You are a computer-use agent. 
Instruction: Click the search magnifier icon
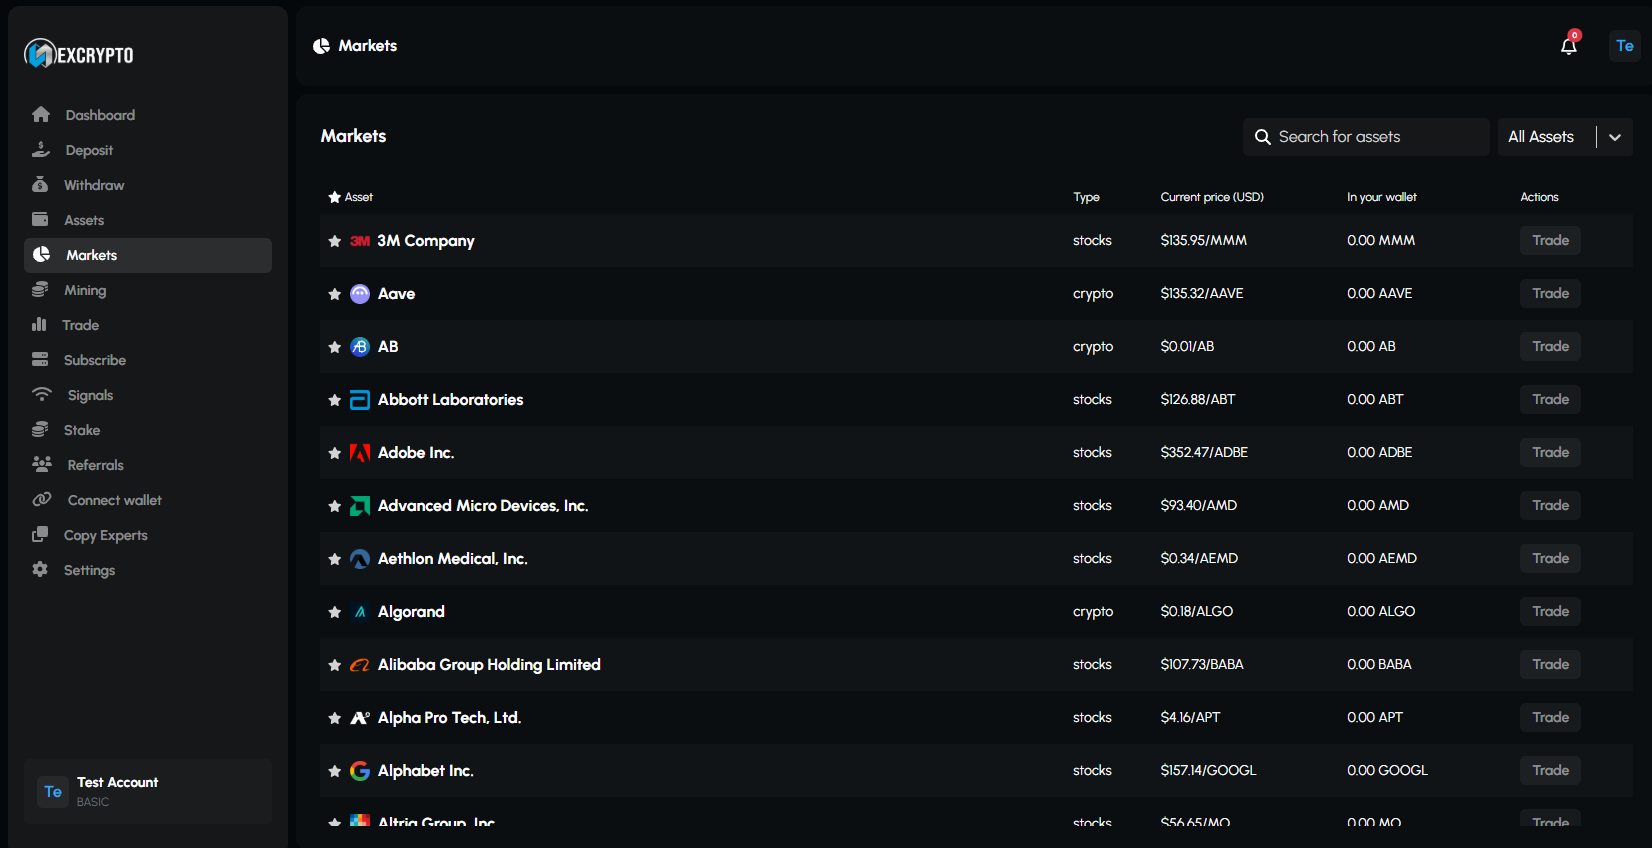pos(1263,137)
